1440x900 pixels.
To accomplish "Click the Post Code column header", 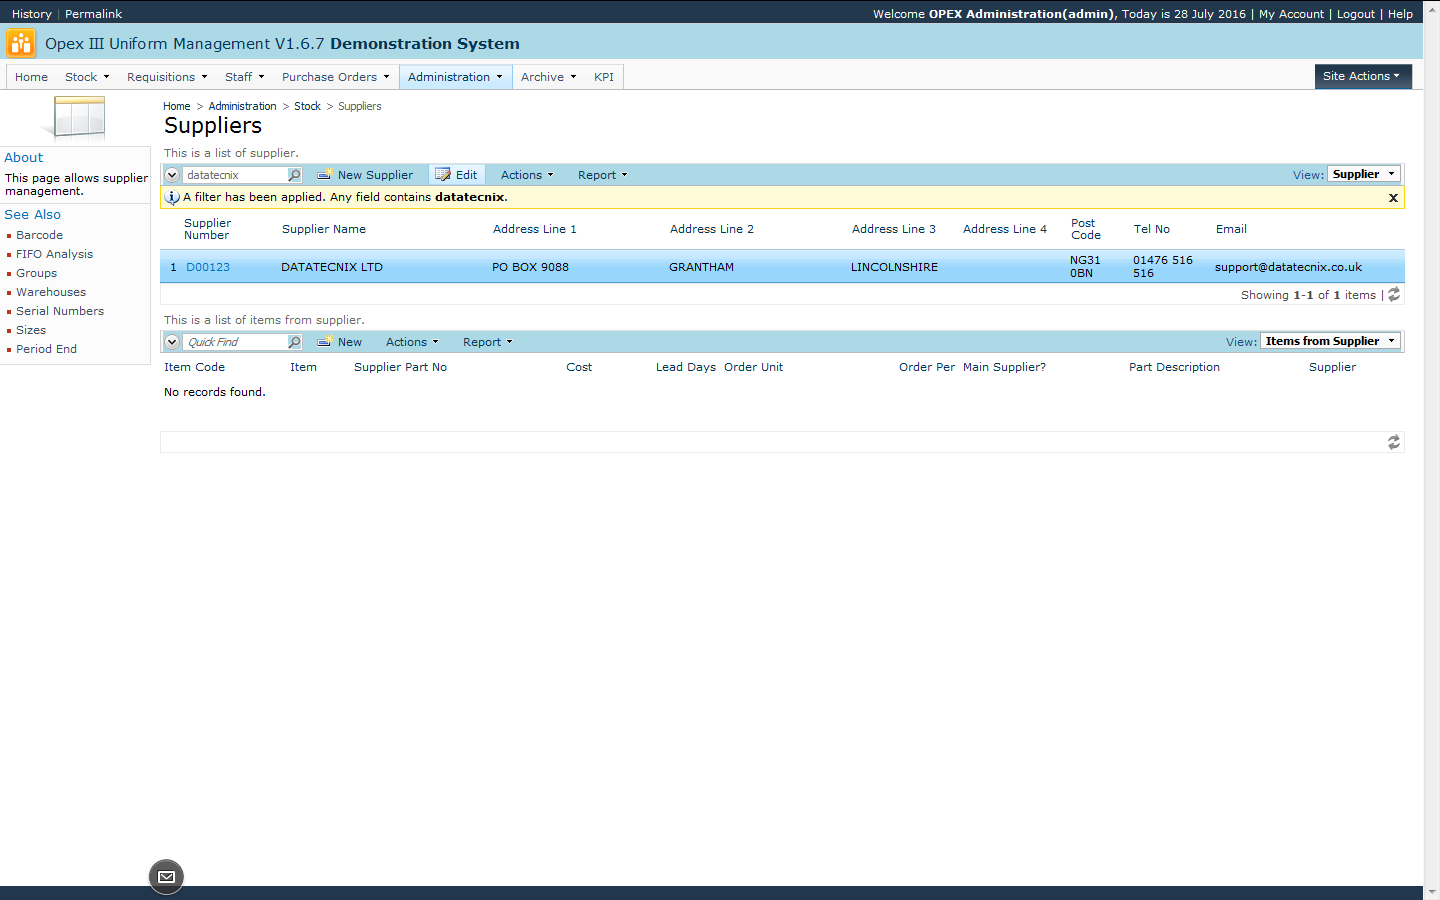I will click(1086, 229).
